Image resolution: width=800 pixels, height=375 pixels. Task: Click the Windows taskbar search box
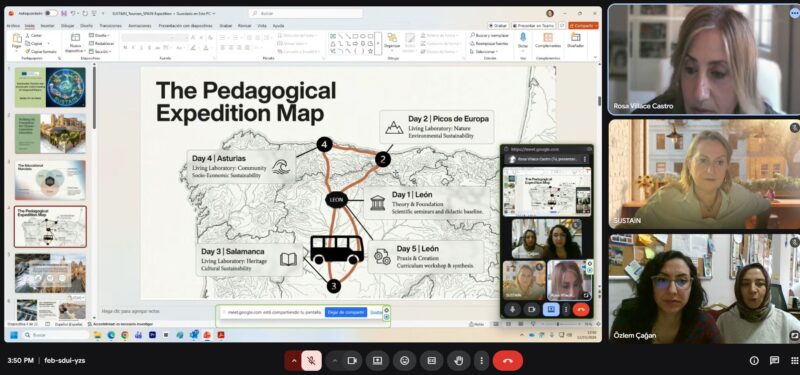coord(56,335)
